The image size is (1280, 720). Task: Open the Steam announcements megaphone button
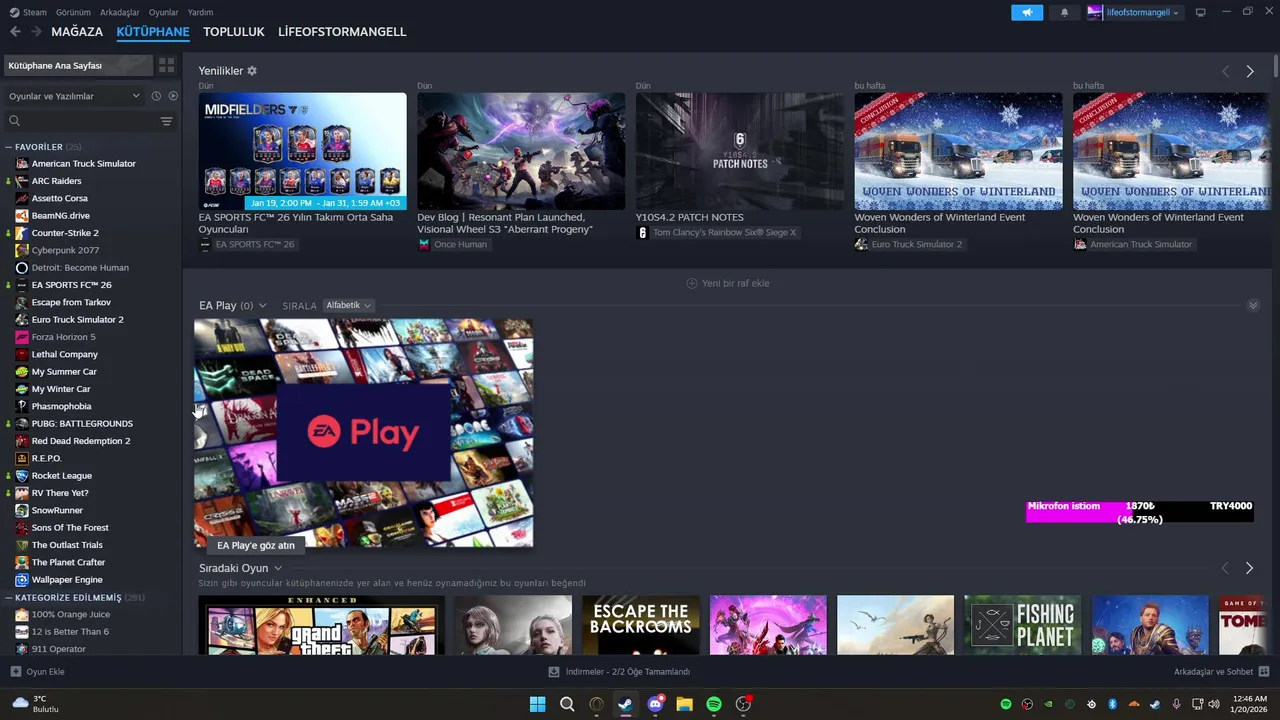(x=1026, y=12)
